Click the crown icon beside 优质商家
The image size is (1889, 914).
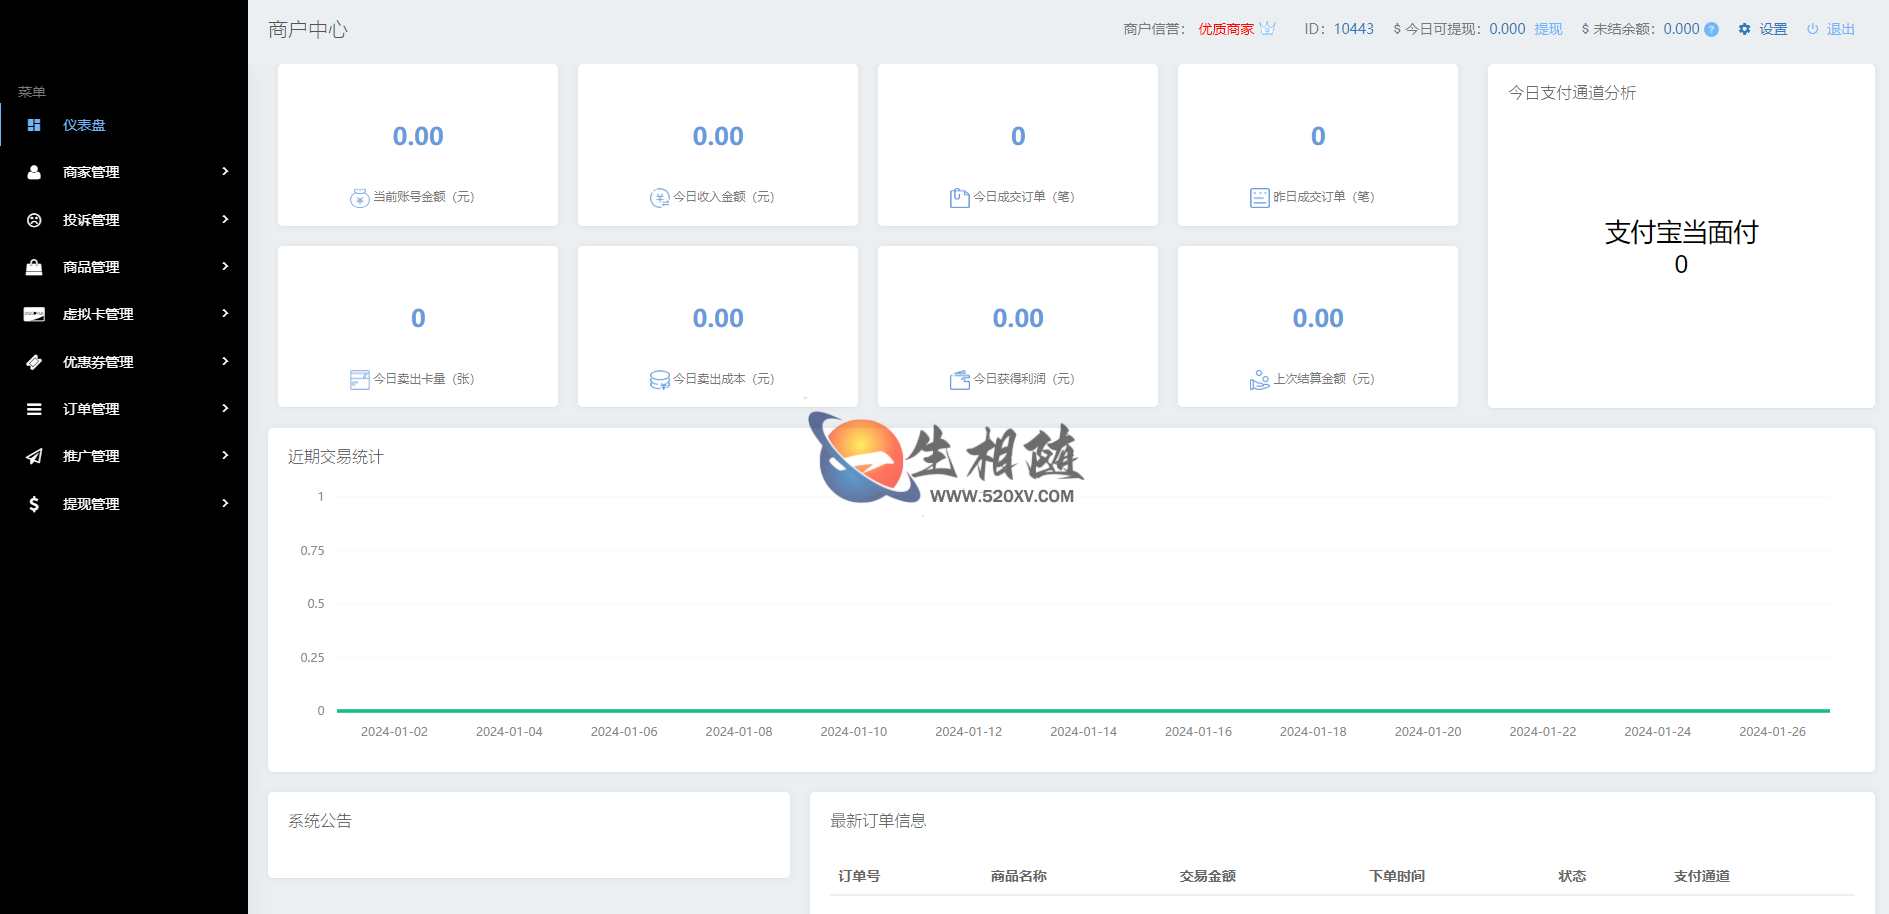pos(1268,29)
